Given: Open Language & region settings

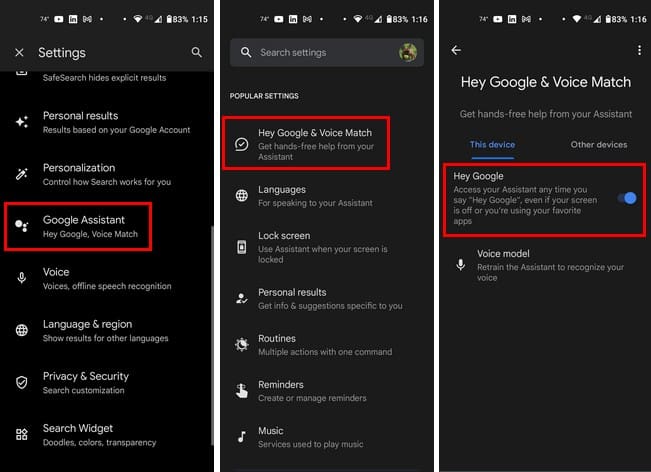Looking at the screenshot, I should pos(107,331).
